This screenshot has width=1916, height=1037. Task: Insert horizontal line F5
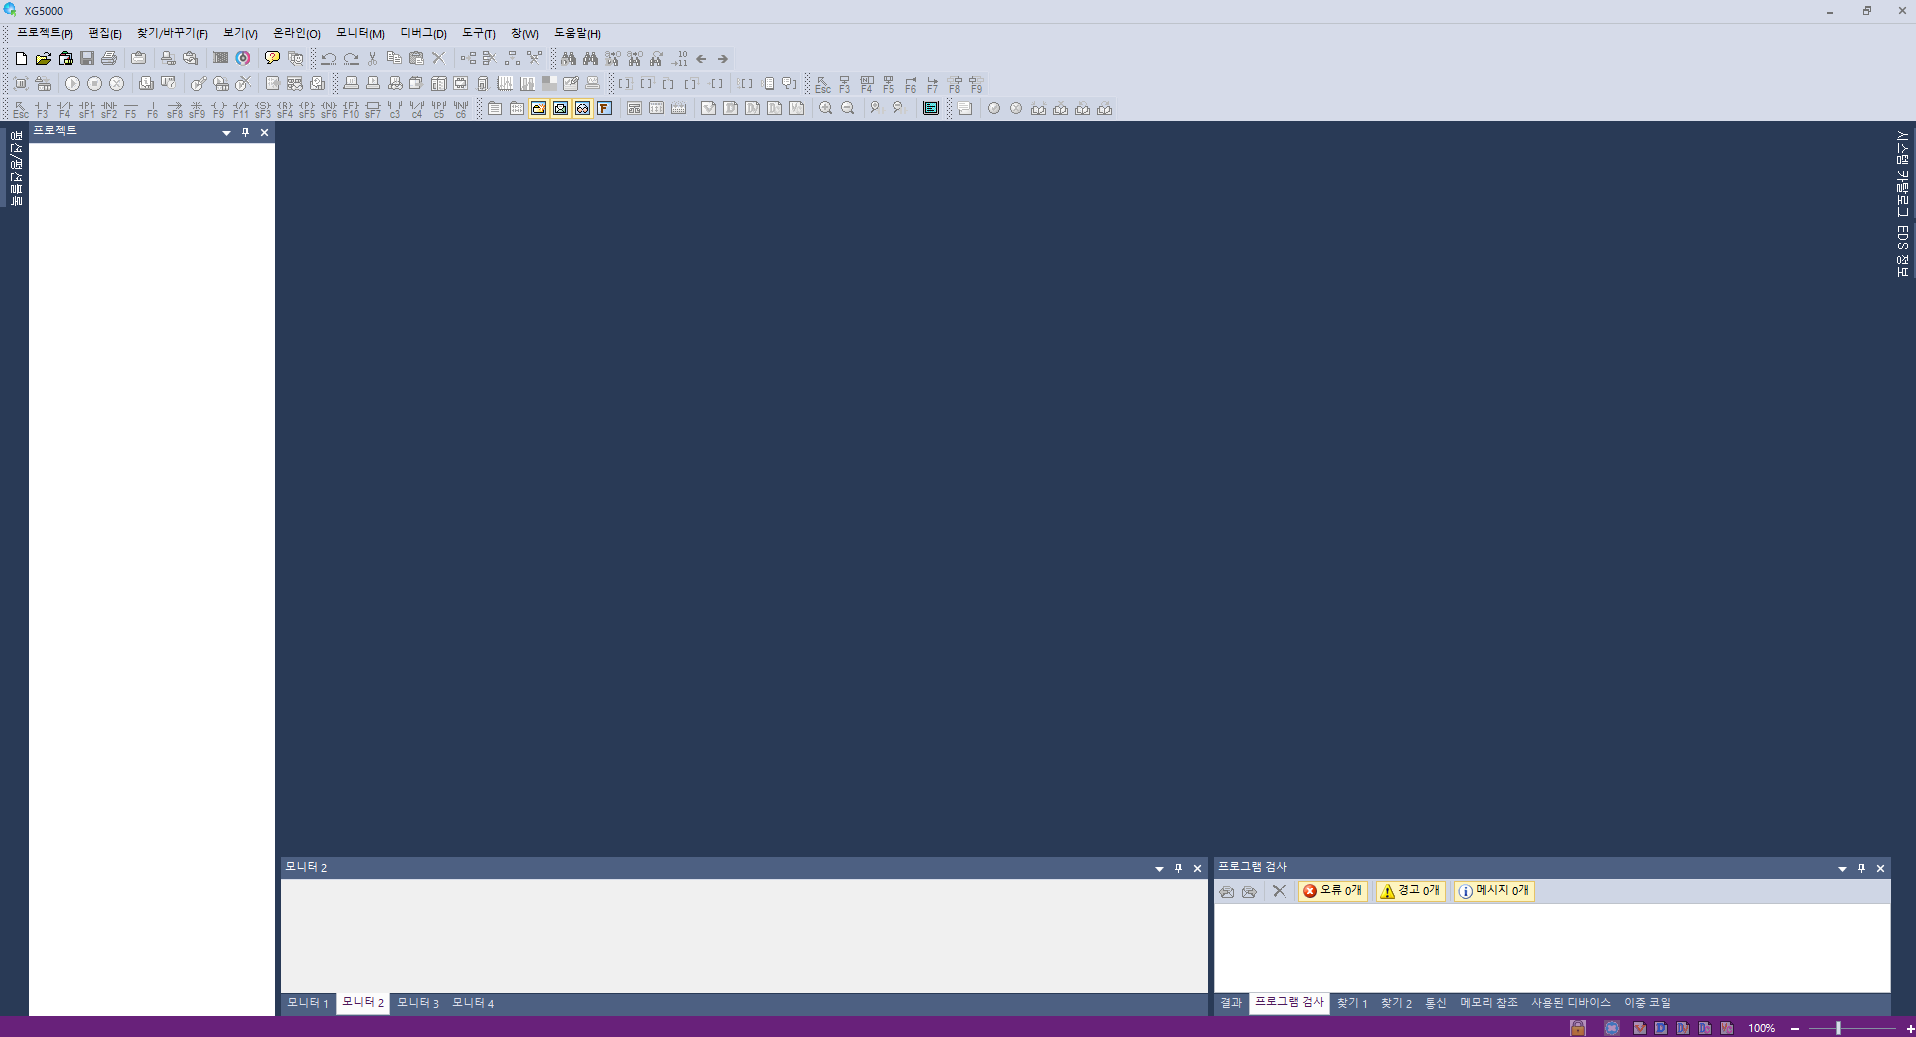pos(131,109)
